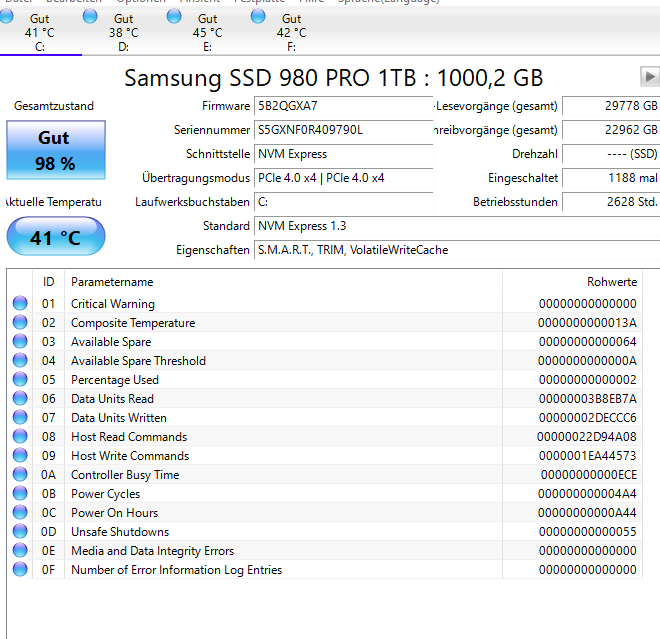The height and width of the screenshot is (639, 660).
Task: Select the D: drive at 38 °C
Action: tap(123, 32)
